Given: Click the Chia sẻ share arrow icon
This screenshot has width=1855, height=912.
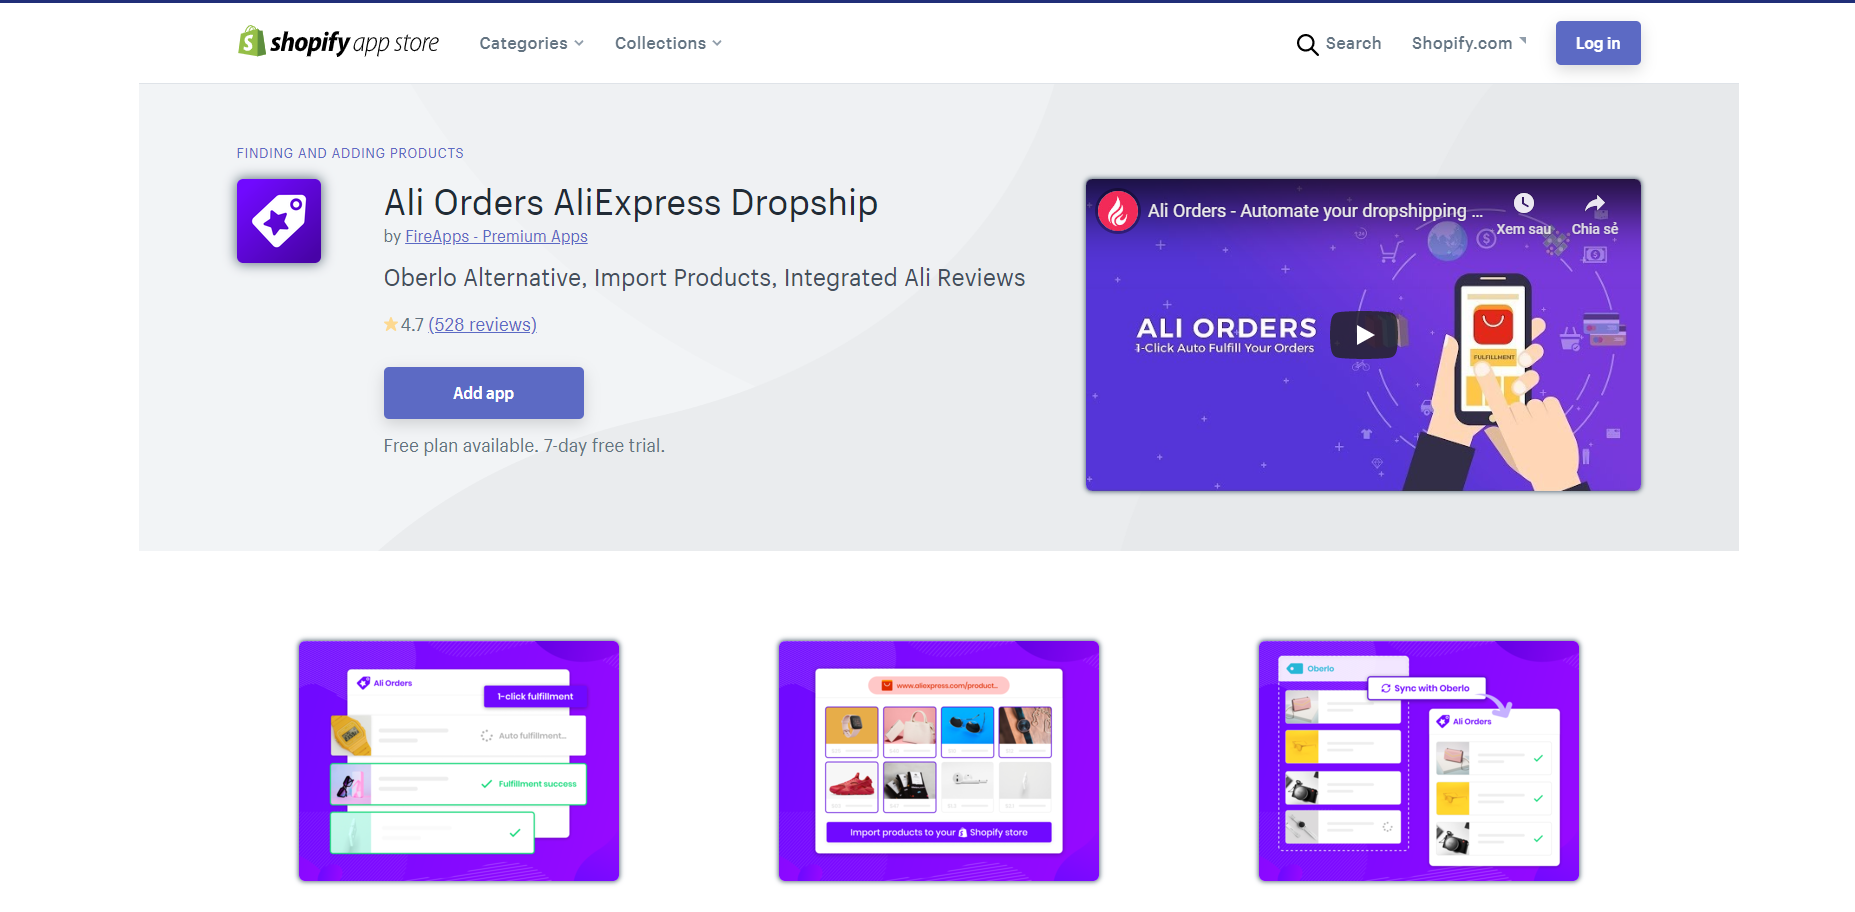Looking at the screenshot, I should coord(1595,204).
